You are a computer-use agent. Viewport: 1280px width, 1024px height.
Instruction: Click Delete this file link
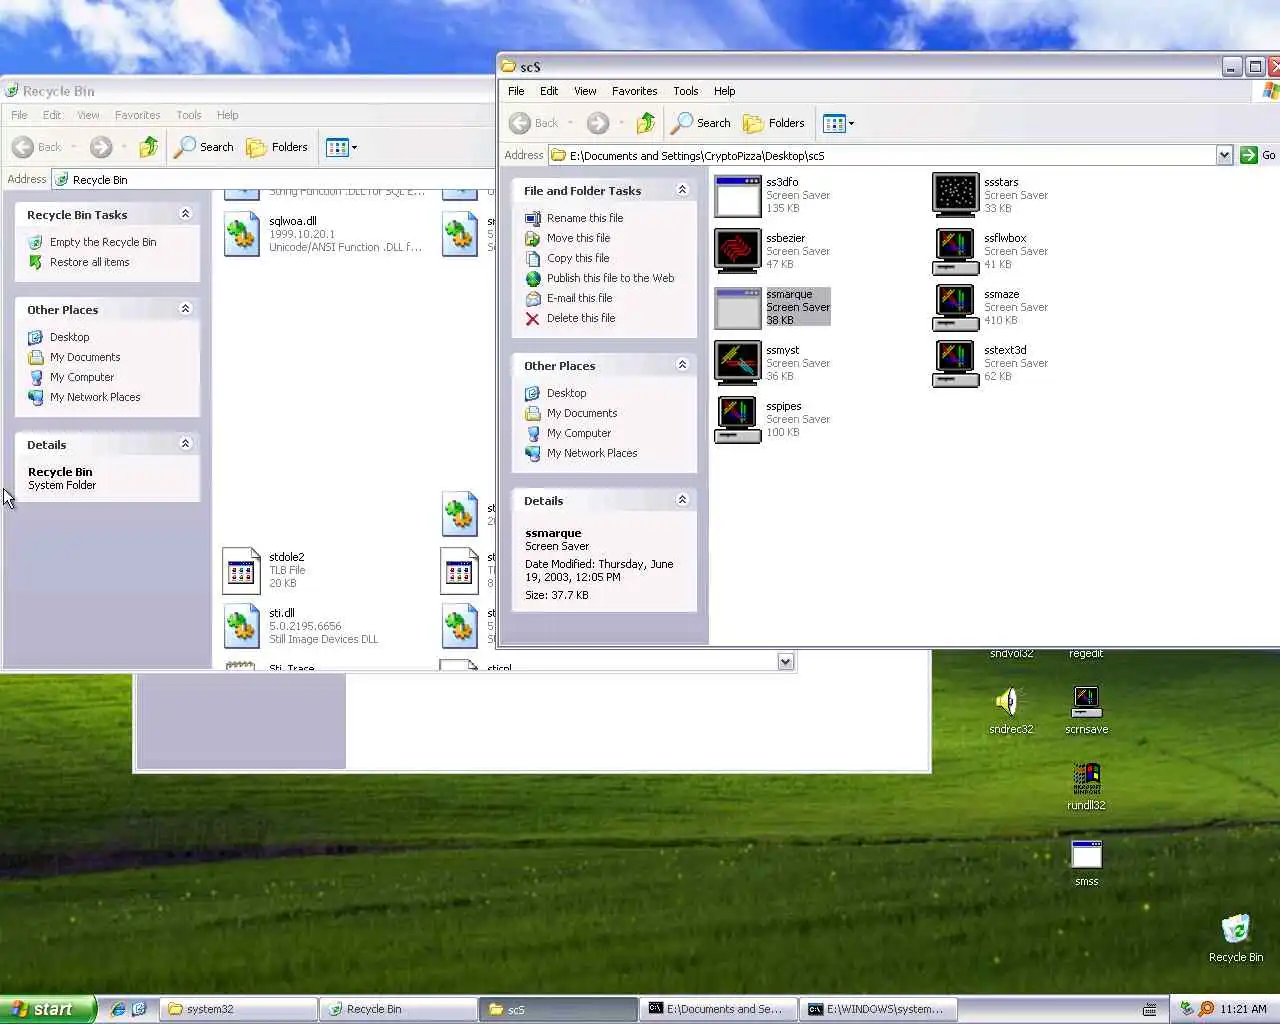click(x=581, y=318)
